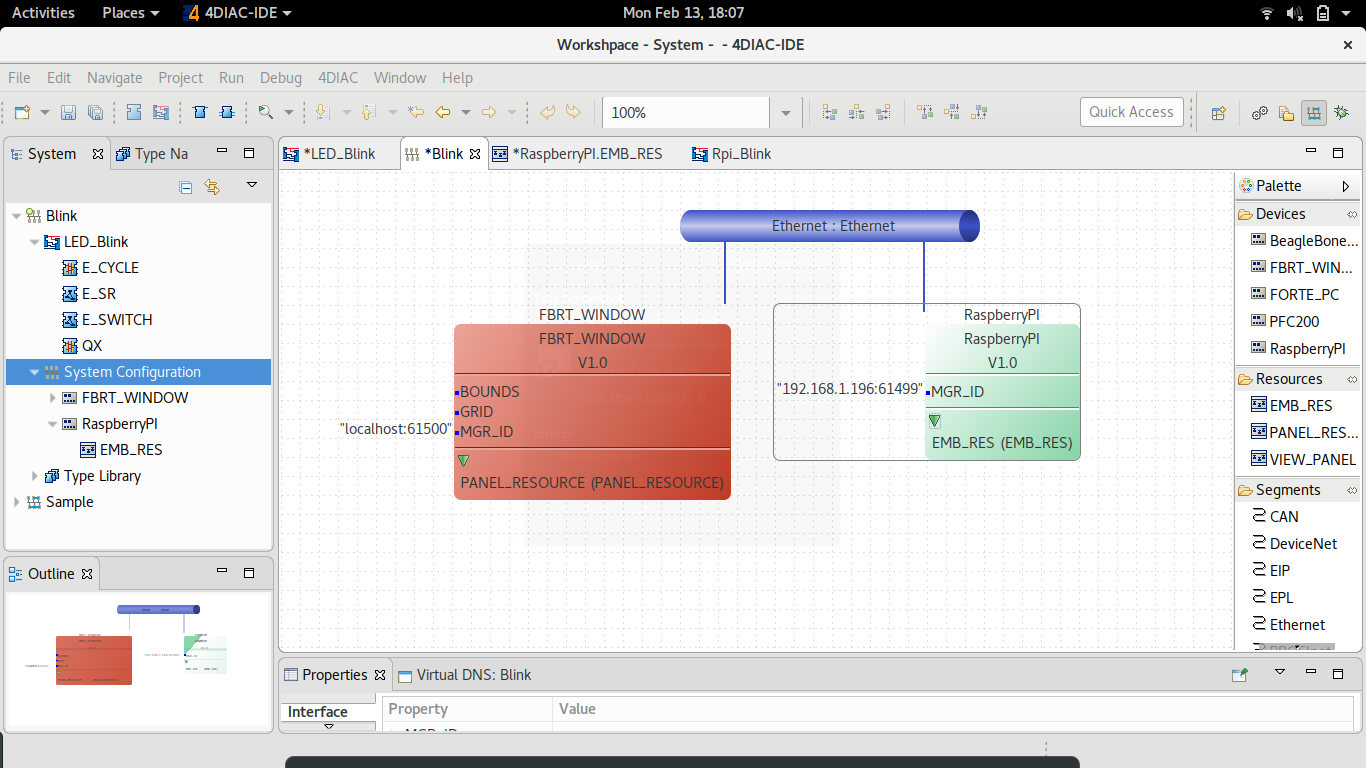The image size is (1366, 768).
Task: Click the Undo toolbar arrow
Action: tap(547, 113)
